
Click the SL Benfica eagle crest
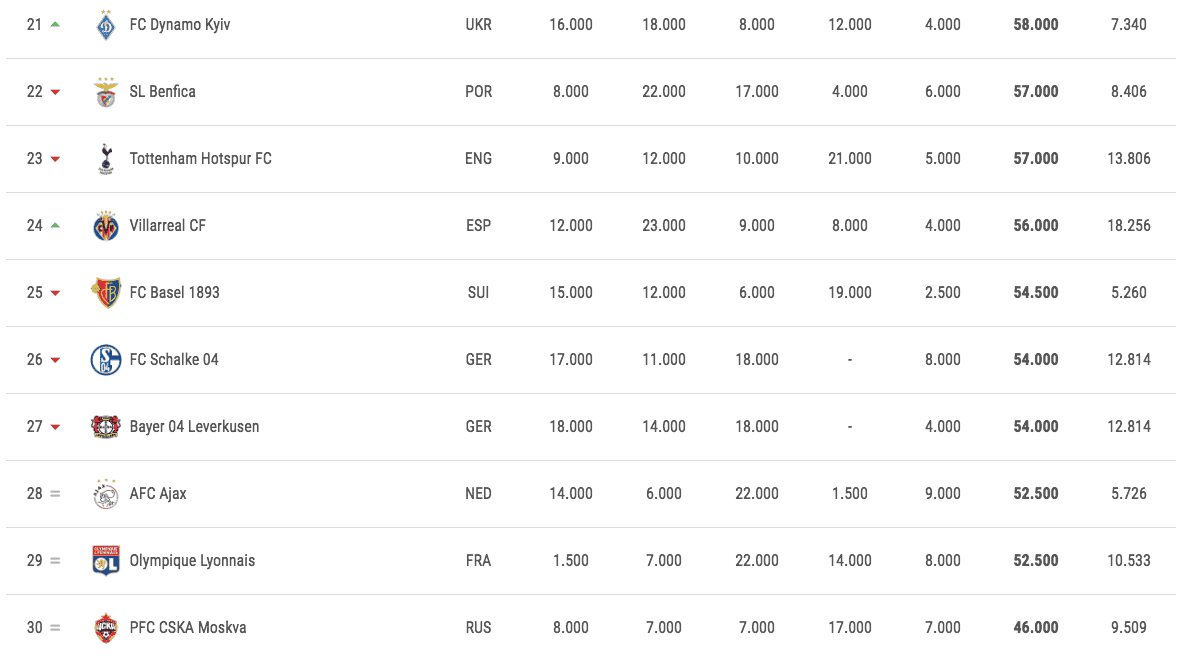[x=105, y=92]
